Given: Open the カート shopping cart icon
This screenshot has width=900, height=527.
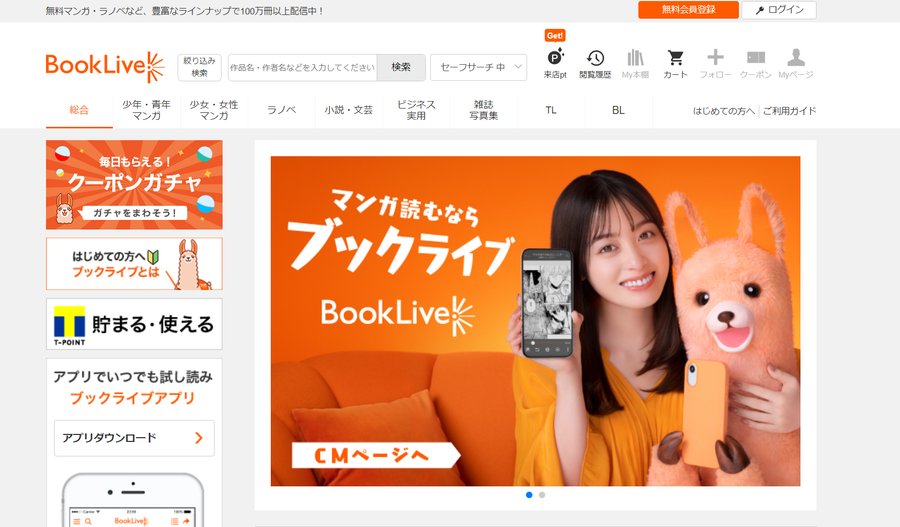Looking at the screenshot, I should [676, 63].
